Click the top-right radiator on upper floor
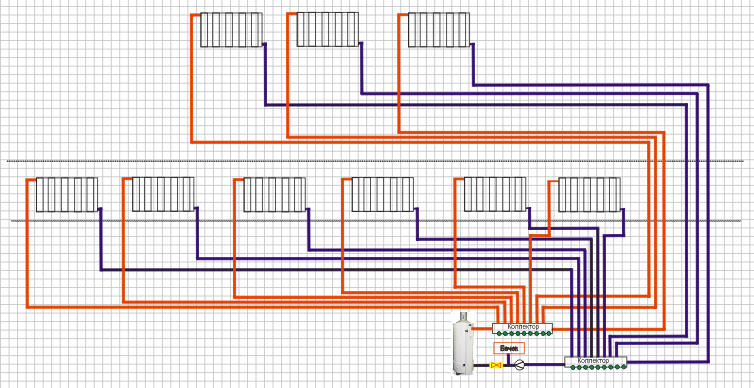The image size is (754, 388). point(439,30)
